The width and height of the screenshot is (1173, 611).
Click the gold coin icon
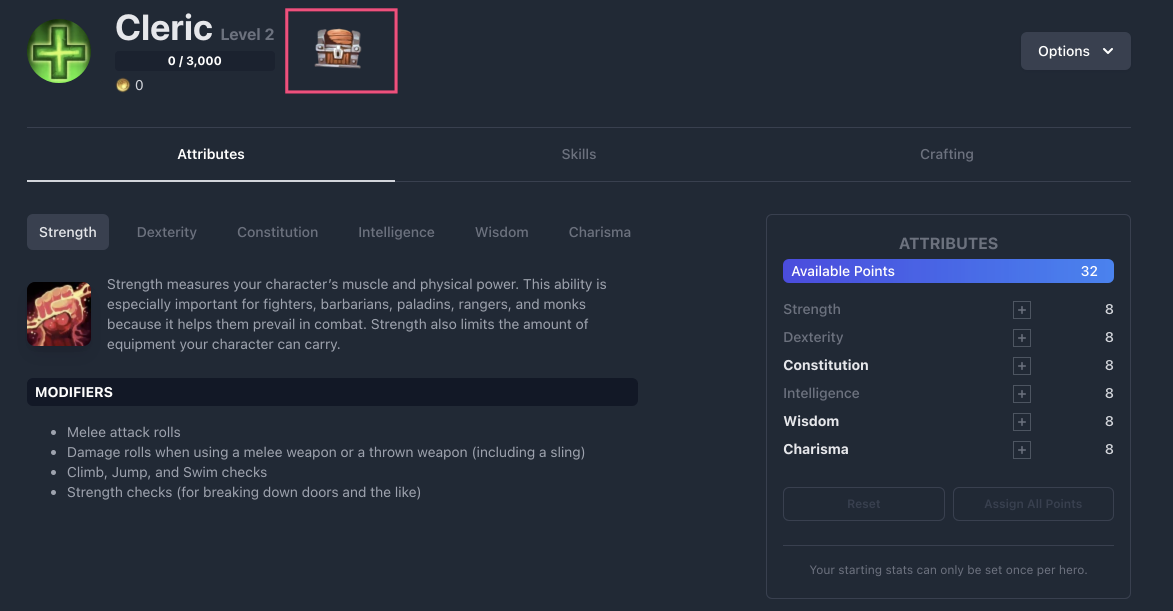pos(123,85)
